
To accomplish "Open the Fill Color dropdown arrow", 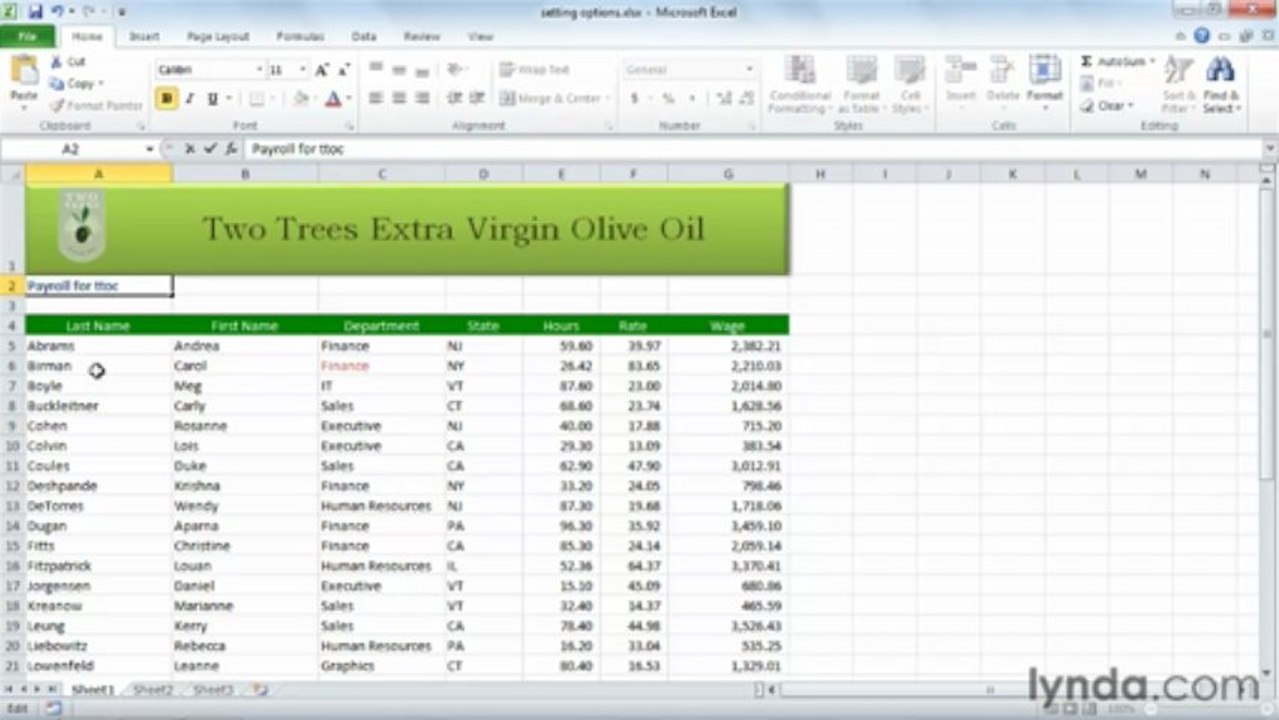I will click(x=314, y=98).
